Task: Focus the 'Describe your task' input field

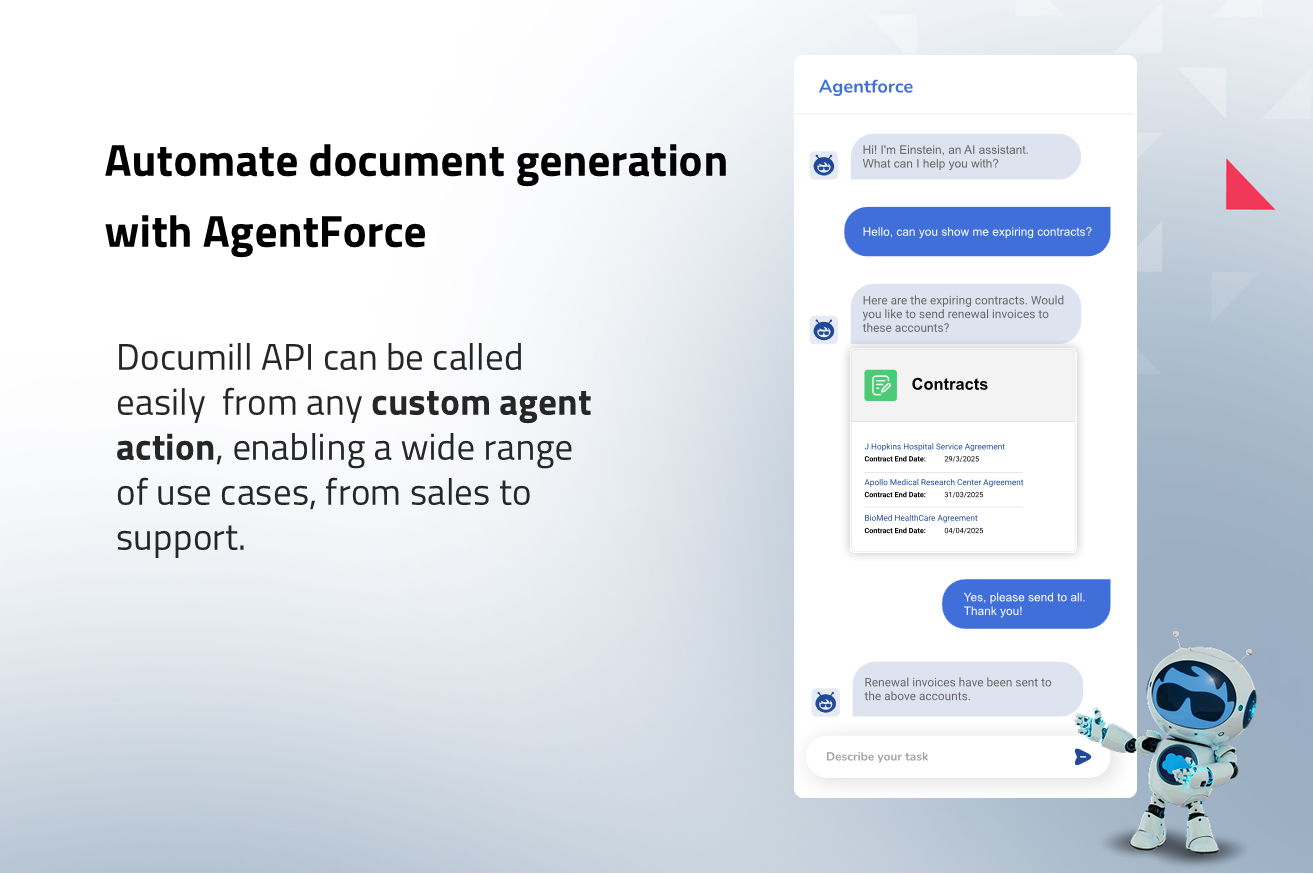Action: [x=958, y=757]
